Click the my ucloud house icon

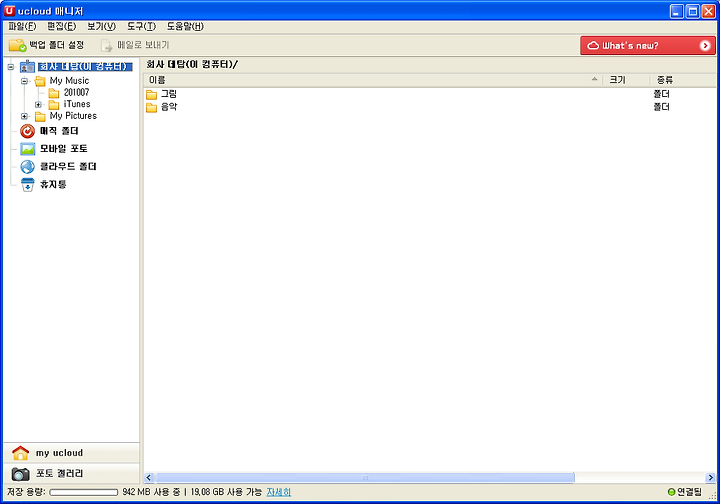[20, 453]
